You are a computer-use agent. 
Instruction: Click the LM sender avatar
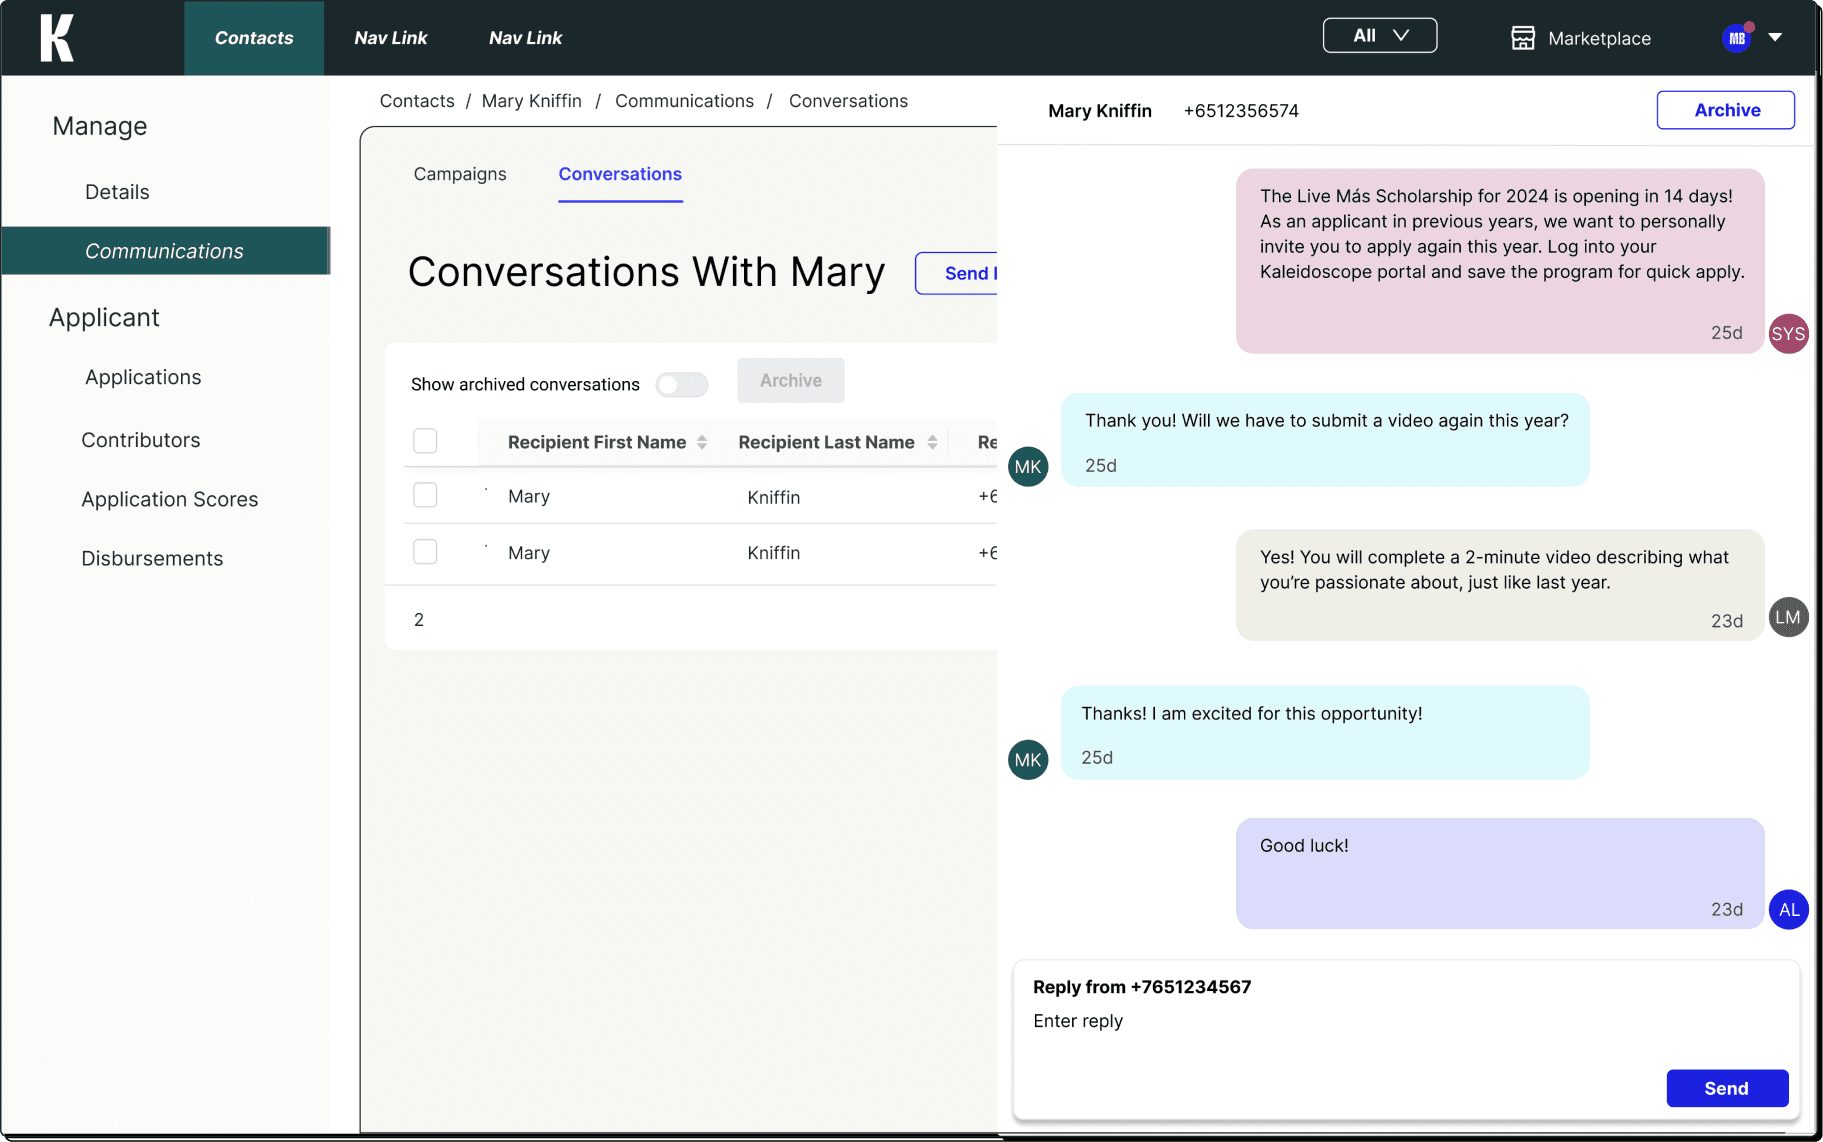(1788, 618)
